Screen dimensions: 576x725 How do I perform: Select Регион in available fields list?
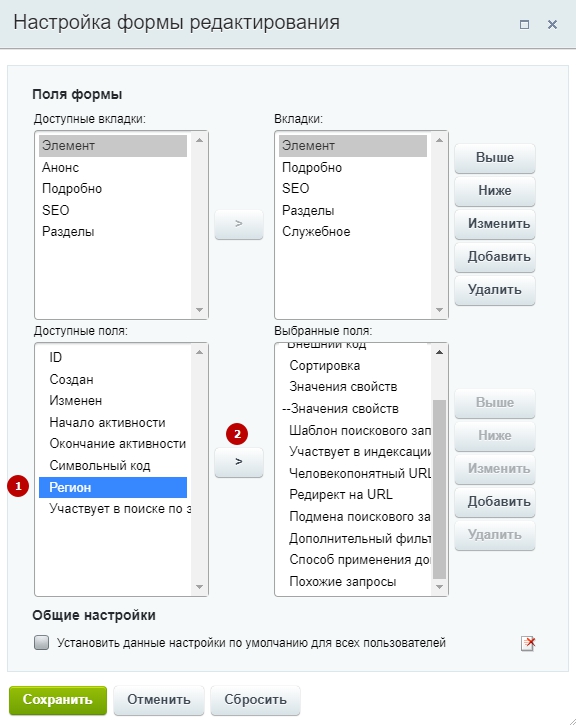(x=113, y=487)
